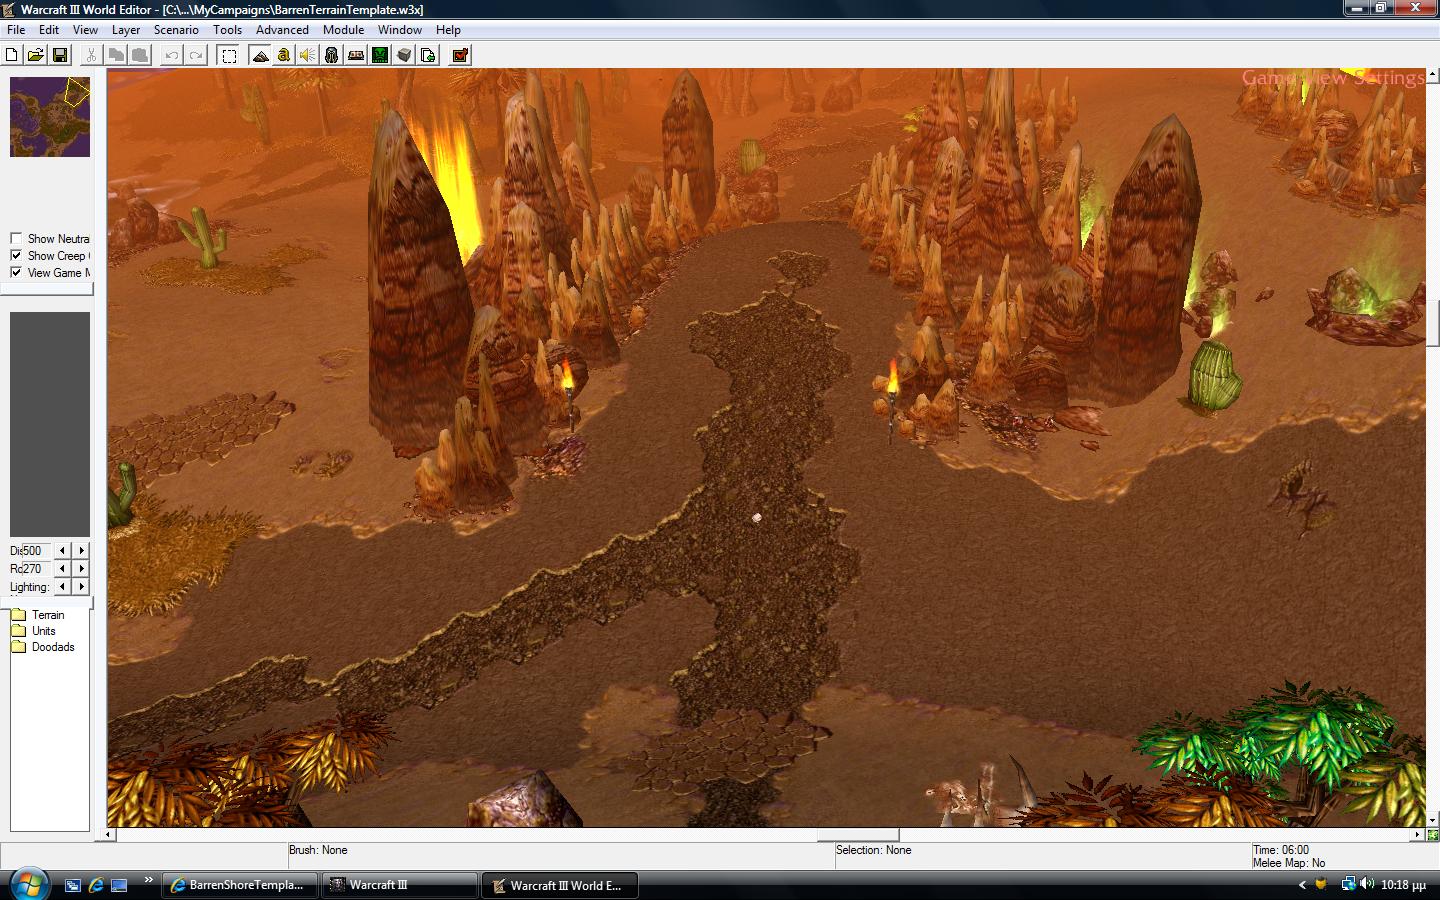The height and width of the screenshot is (900, 1440).
Task: Click the minimap thumbnail
Action: click(50, 117)
